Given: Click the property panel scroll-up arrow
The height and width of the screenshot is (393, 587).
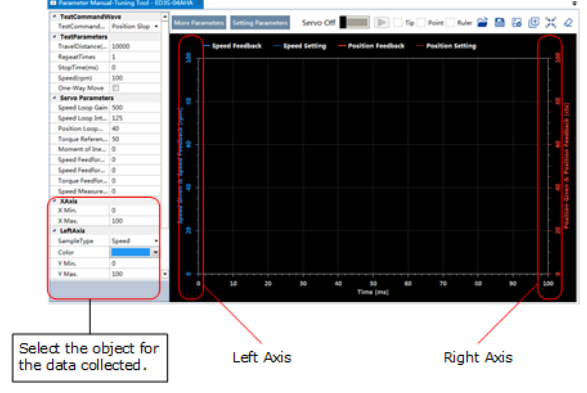Looking at the screenshot, I should pos(165,17).
